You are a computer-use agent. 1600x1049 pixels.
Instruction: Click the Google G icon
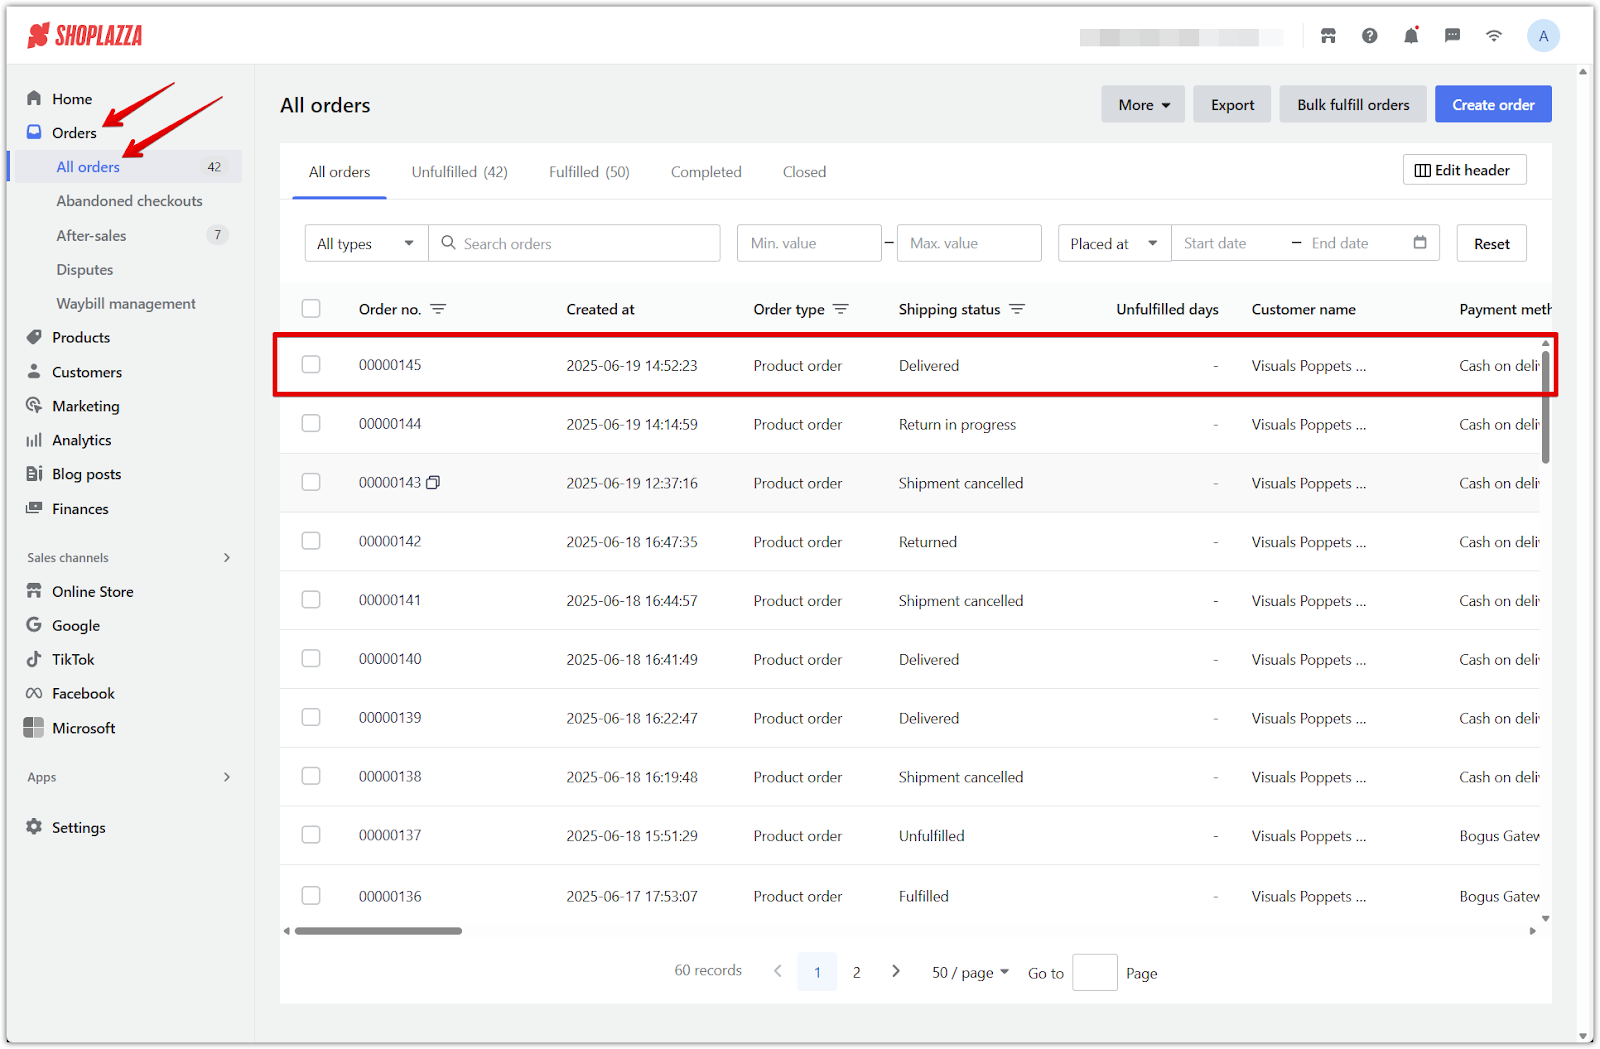(x=34, y=625)
